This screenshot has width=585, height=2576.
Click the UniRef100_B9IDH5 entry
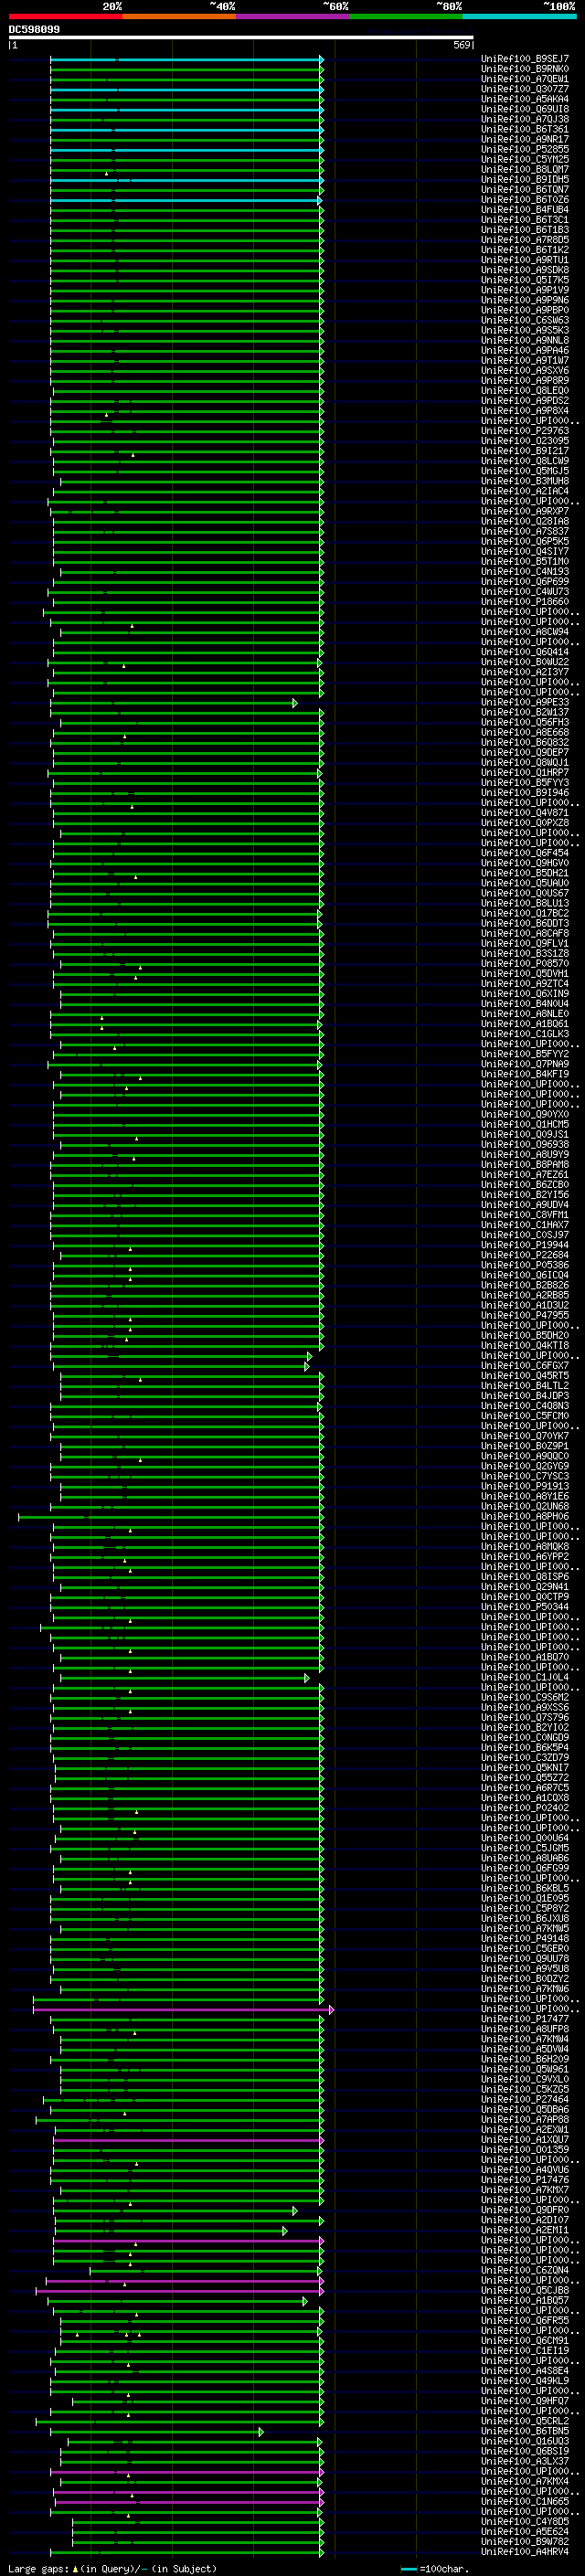525,180
